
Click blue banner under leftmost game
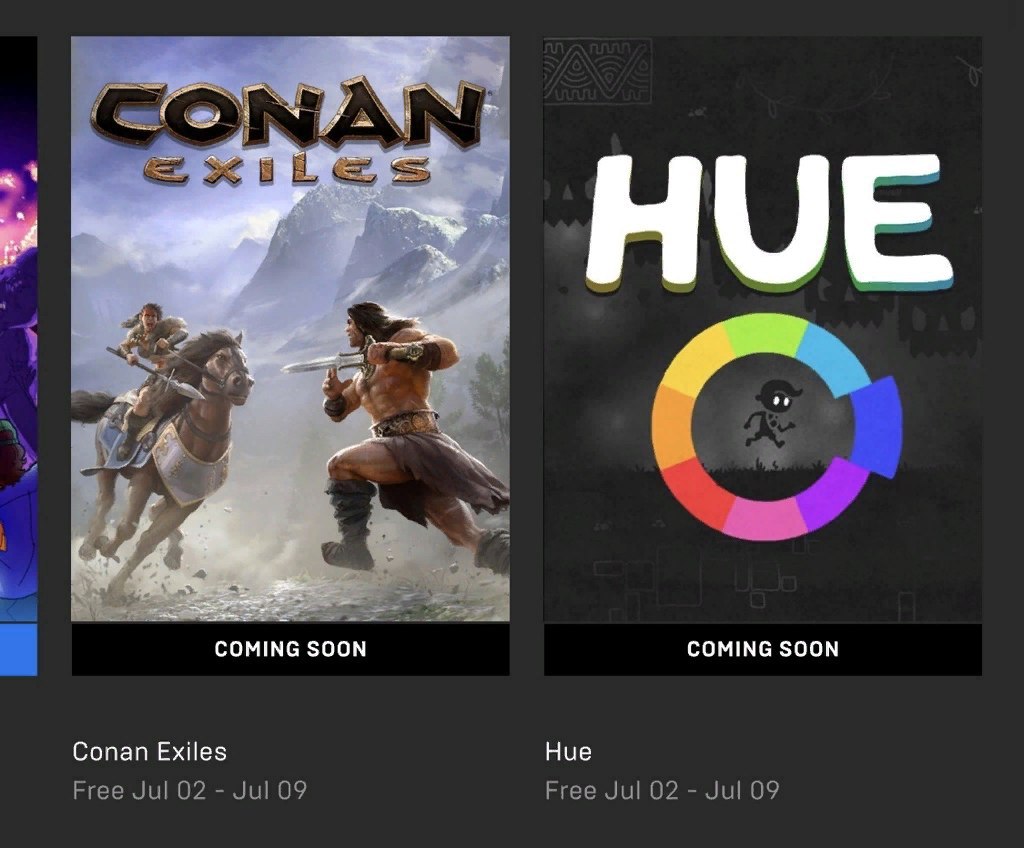(x=18, y=649)
